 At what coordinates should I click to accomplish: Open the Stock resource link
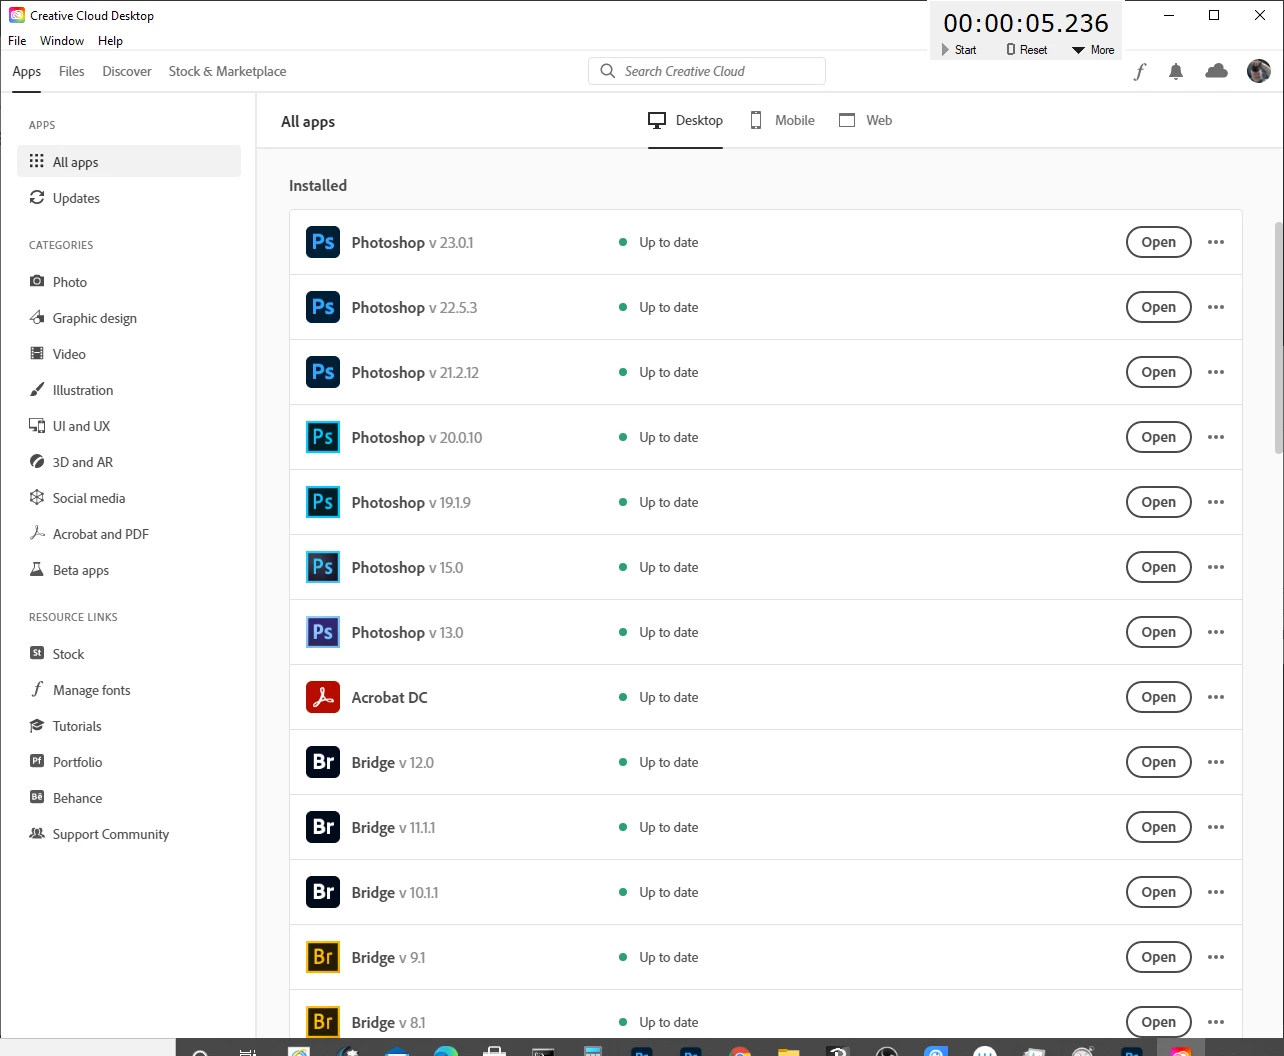(129, 654)
